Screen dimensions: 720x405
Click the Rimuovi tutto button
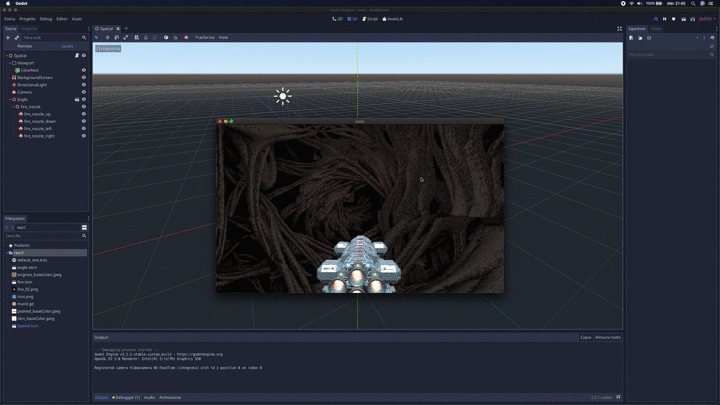(608, 337)
